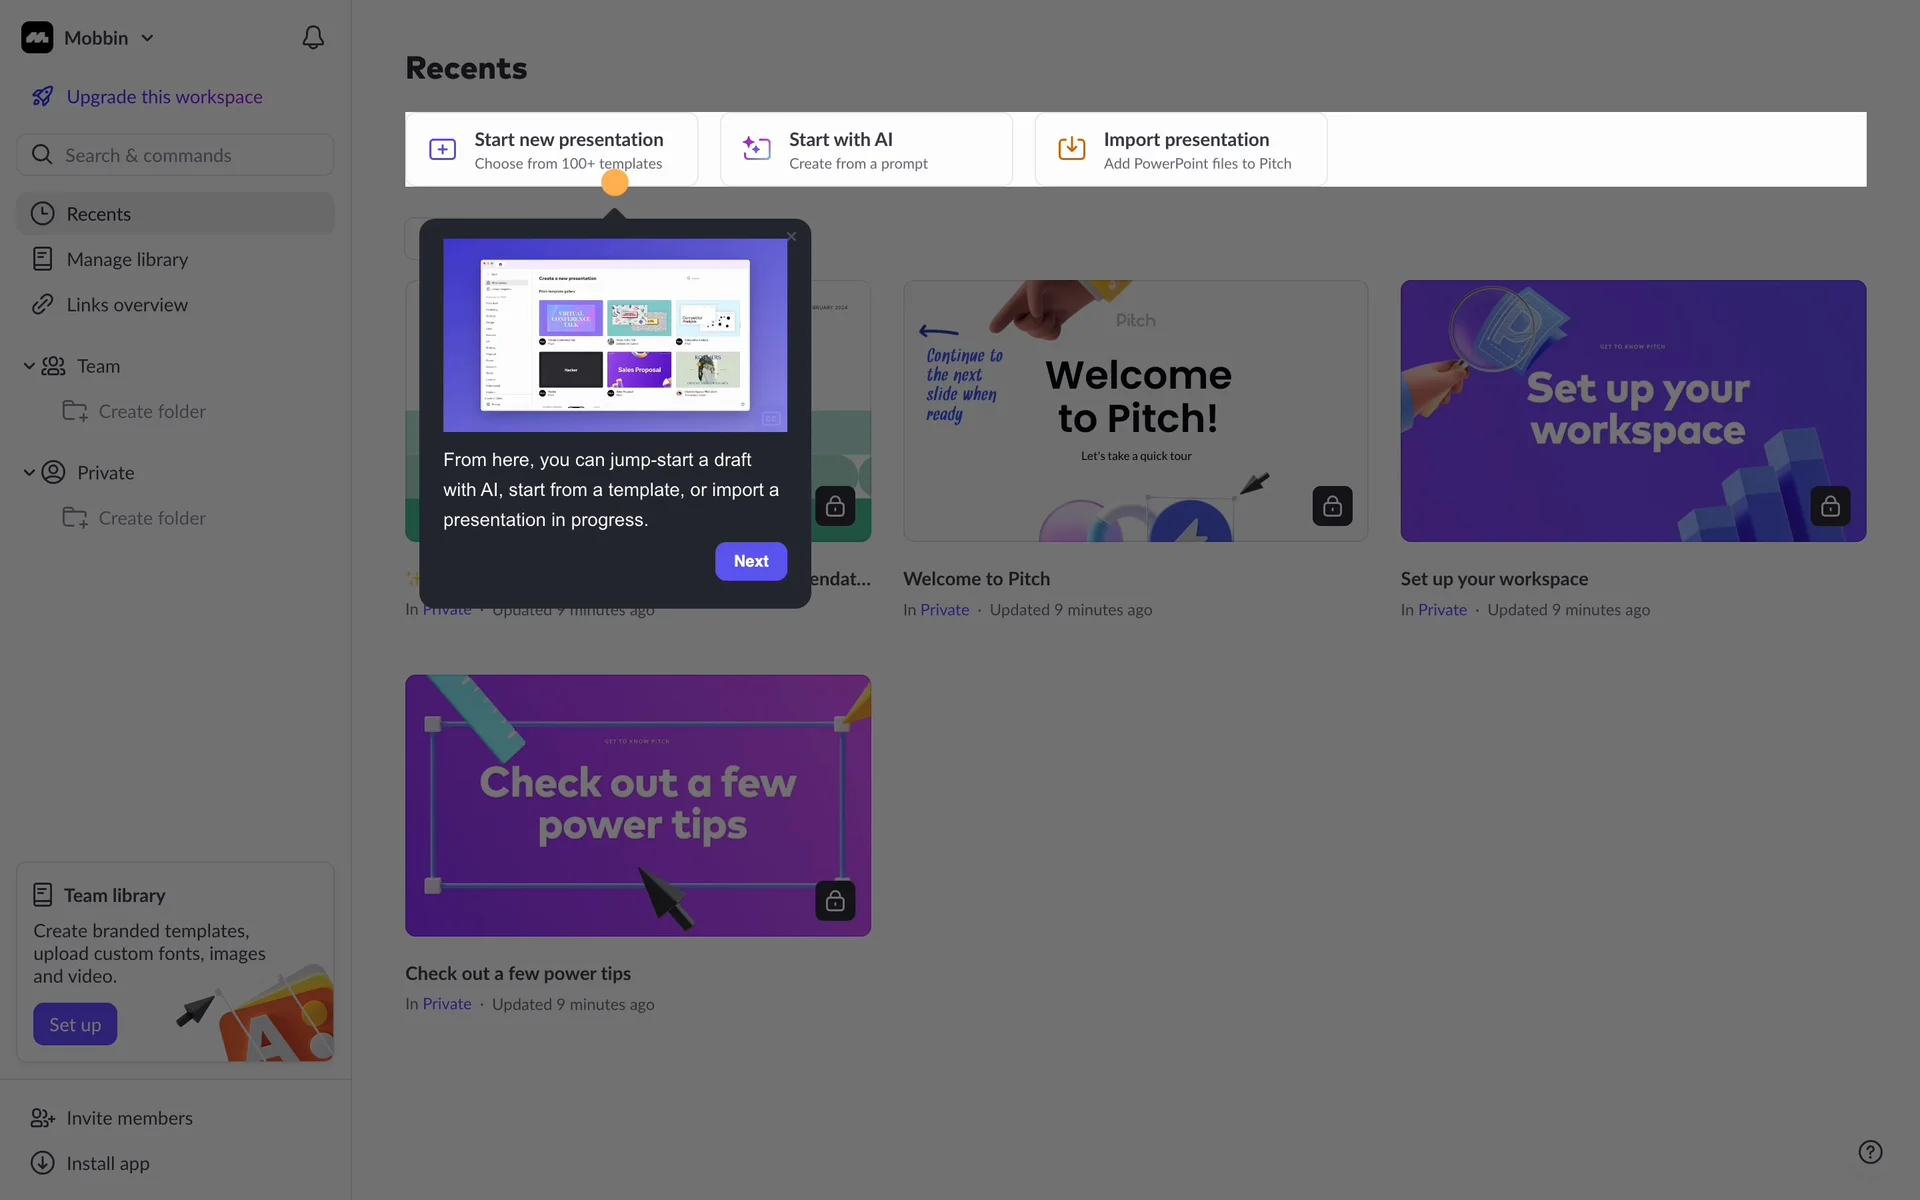Collapse the Team section chevron
This screenshot has width=1920, height=1200.
point(29,366)
